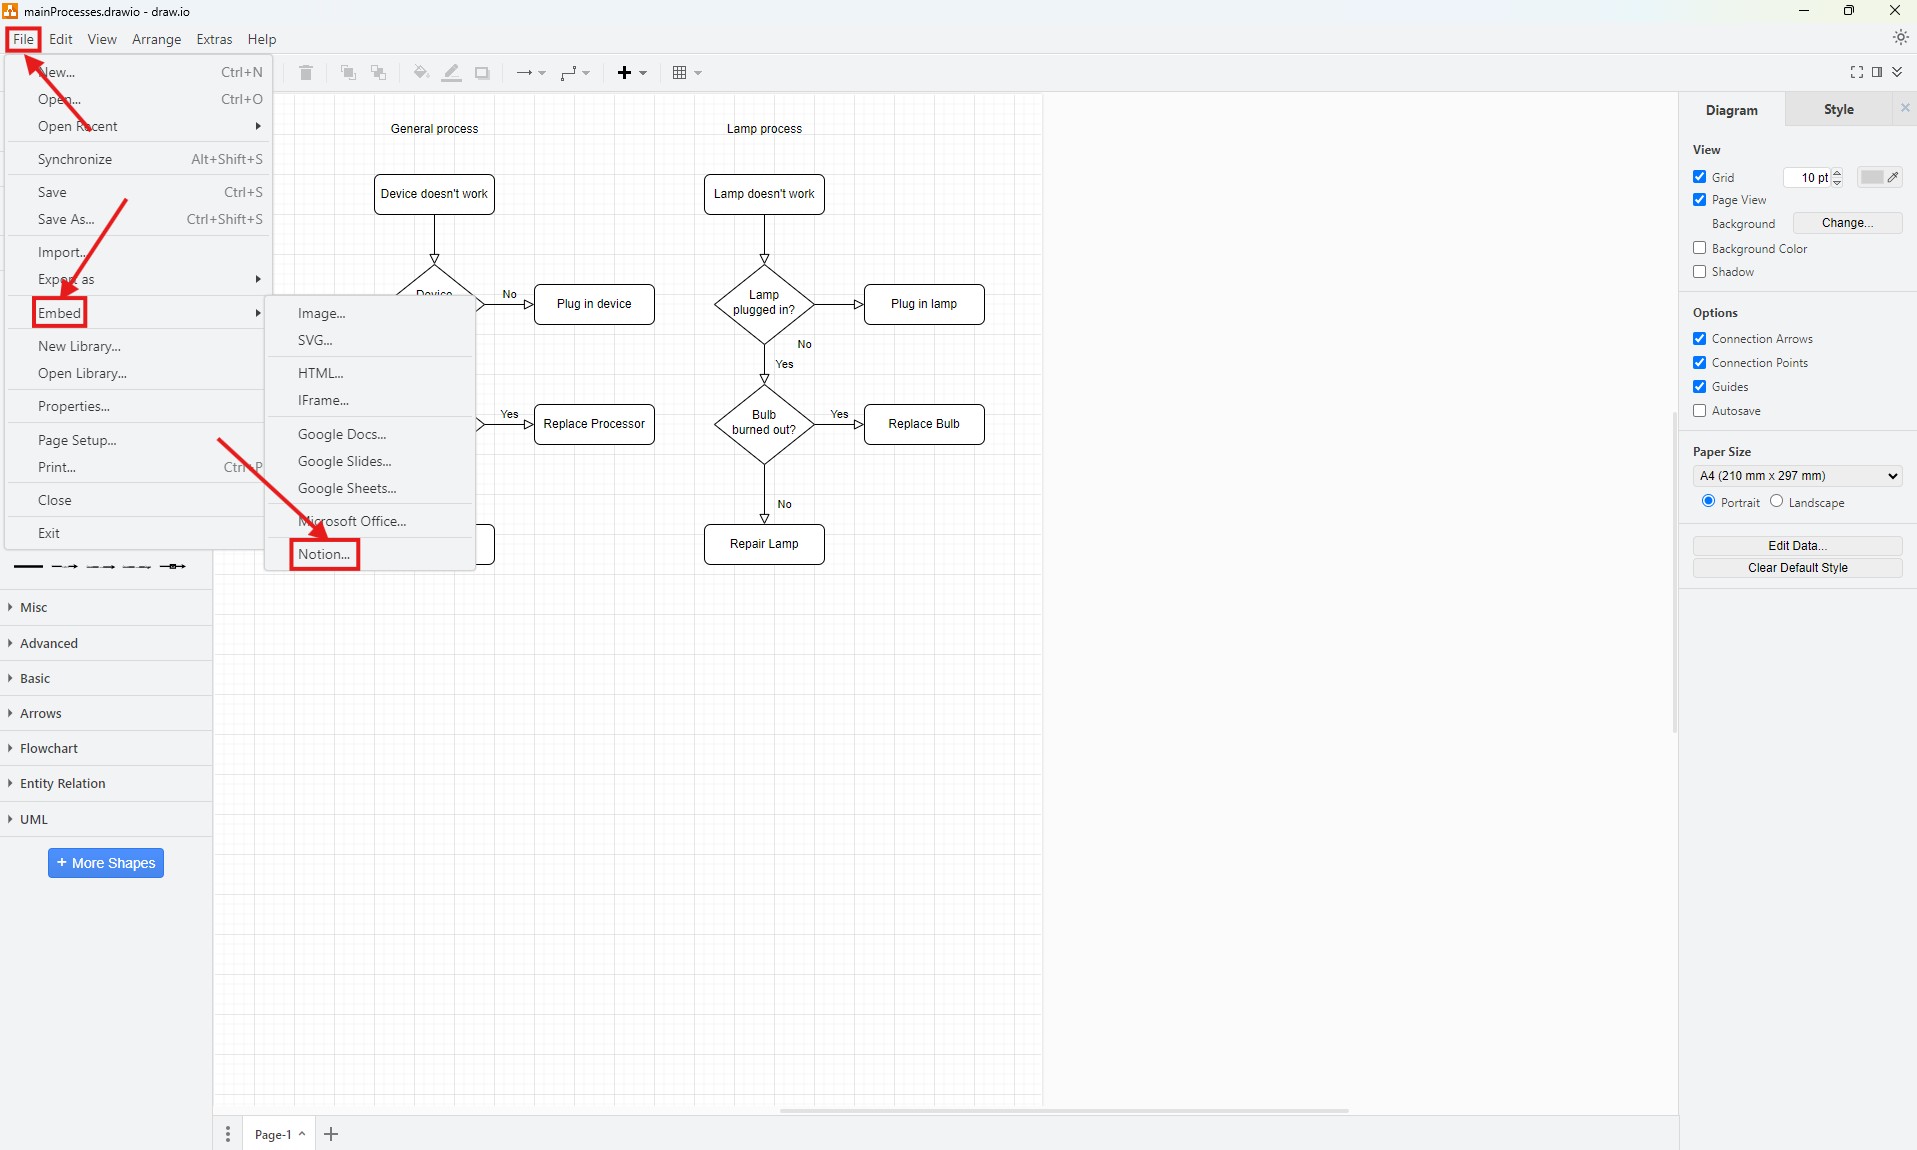This screenshot has height=1150, width=1917.
Task: Select the Landscape radio button
Action: (1777, 502)
